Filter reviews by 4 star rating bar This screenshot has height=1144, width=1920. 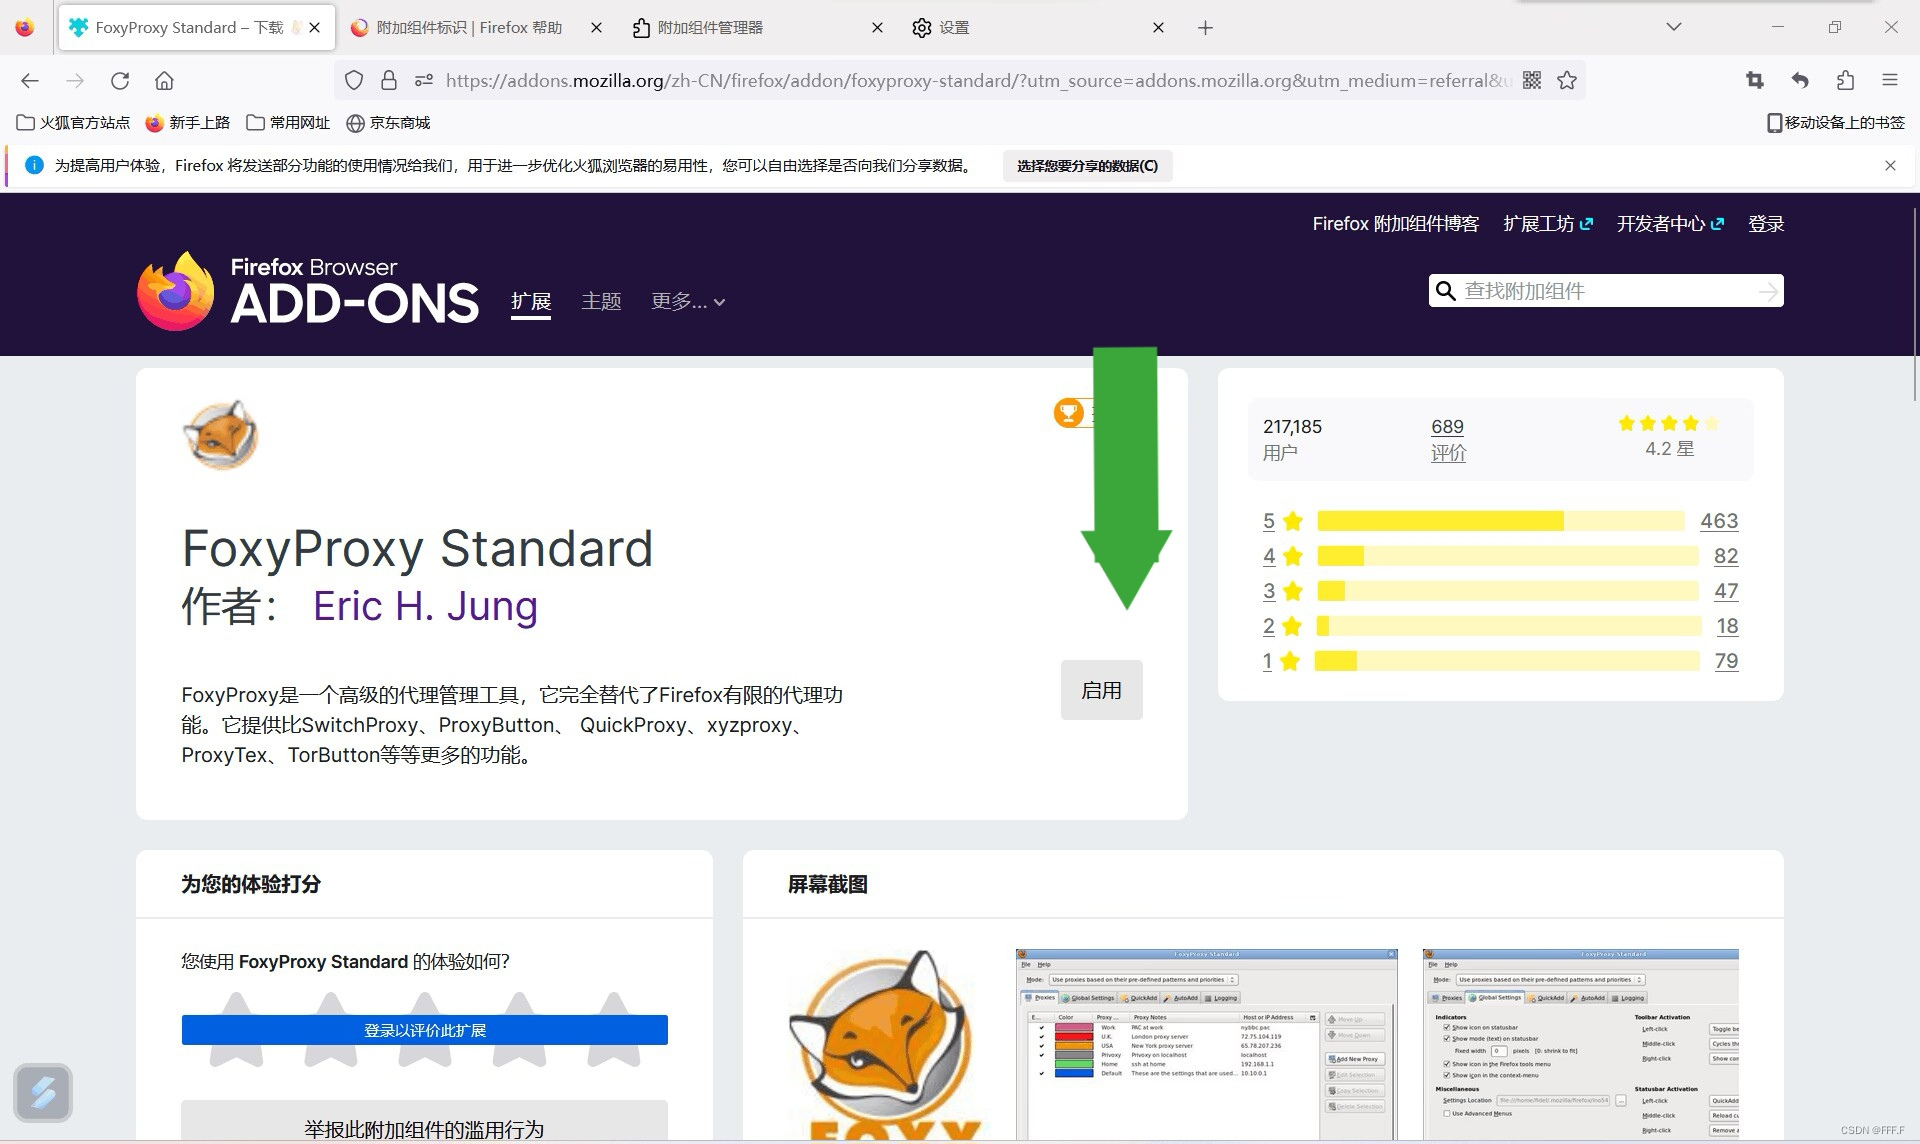pos(1507,556)
